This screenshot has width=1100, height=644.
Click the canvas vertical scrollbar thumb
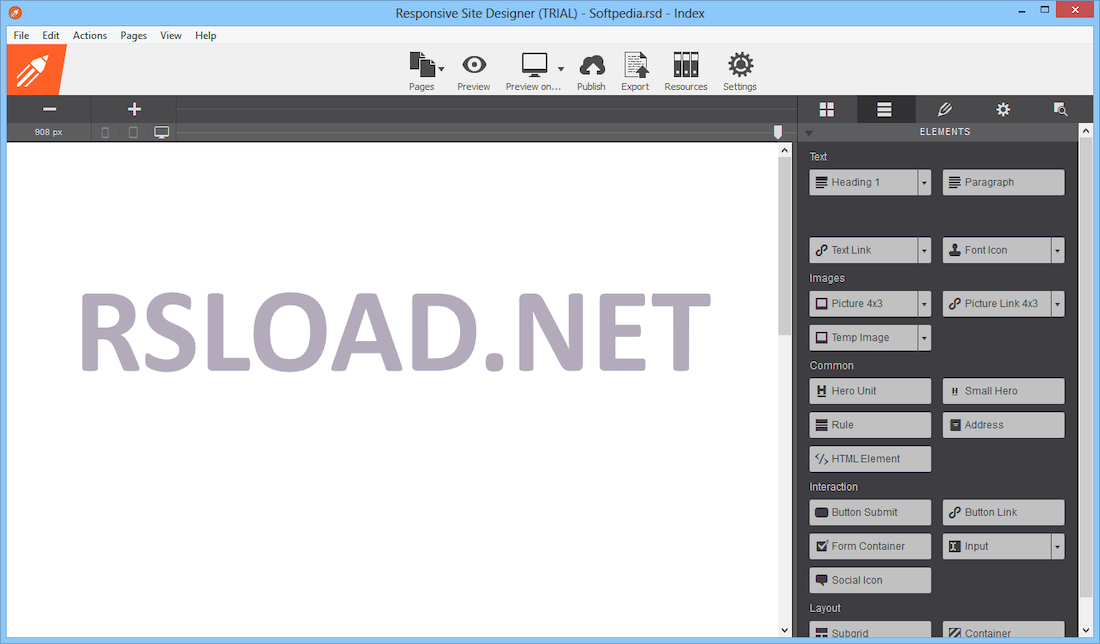(x=784, y=246)
